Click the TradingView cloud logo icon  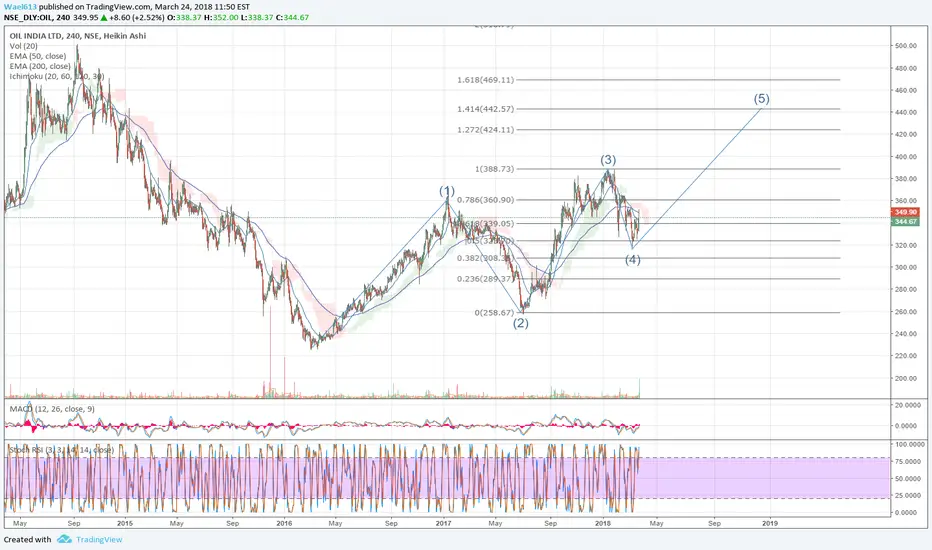(x=64, y=539)
